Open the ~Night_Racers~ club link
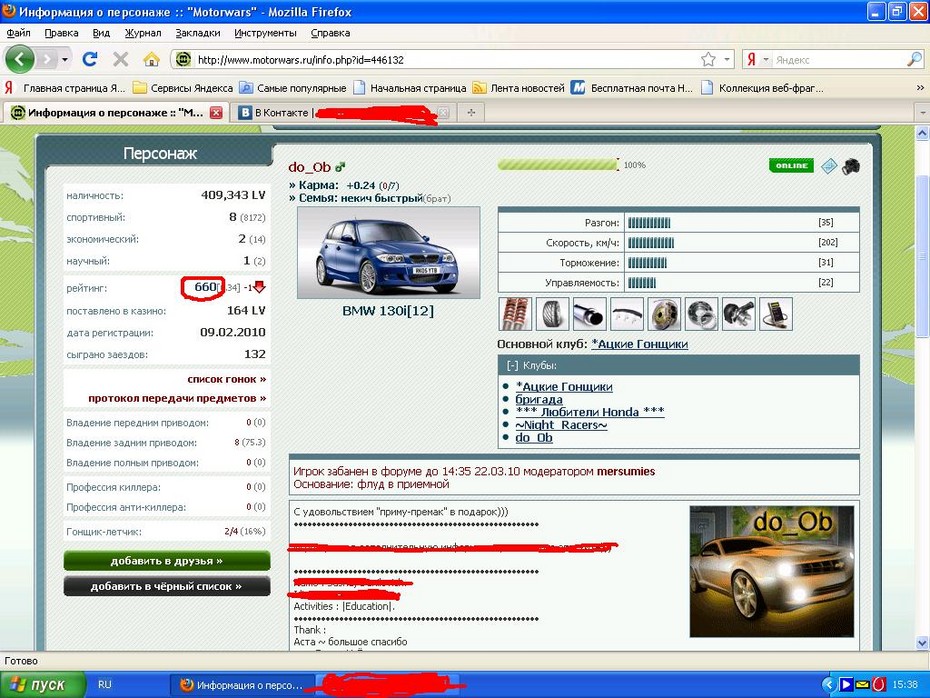This screenshot has width=930, height=698. 561,425
